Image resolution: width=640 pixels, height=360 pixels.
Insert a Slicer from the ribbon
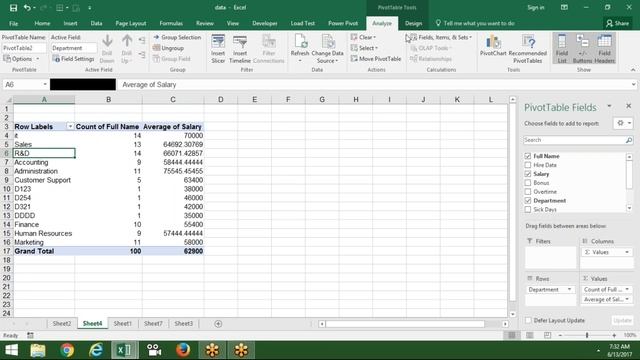[x=218, y=49]
